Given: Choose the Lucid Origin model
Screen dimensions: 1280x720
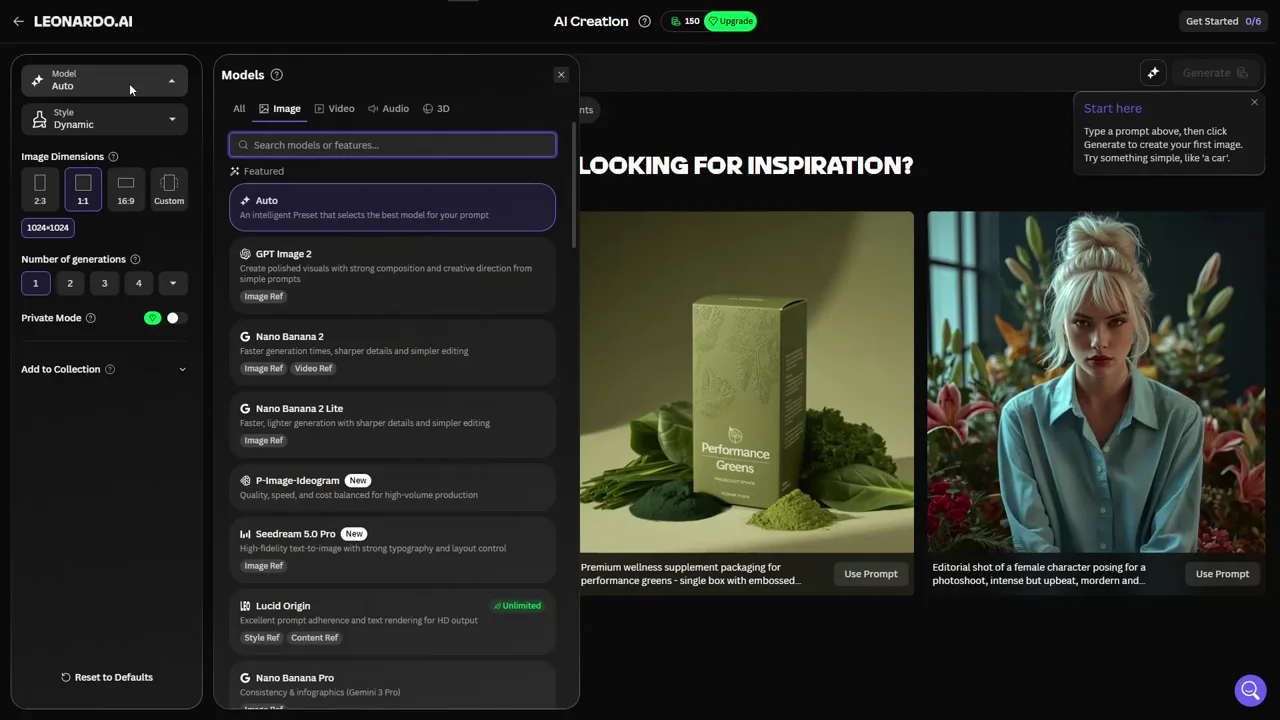Looking at the screenshot, I should pos(392,621).
